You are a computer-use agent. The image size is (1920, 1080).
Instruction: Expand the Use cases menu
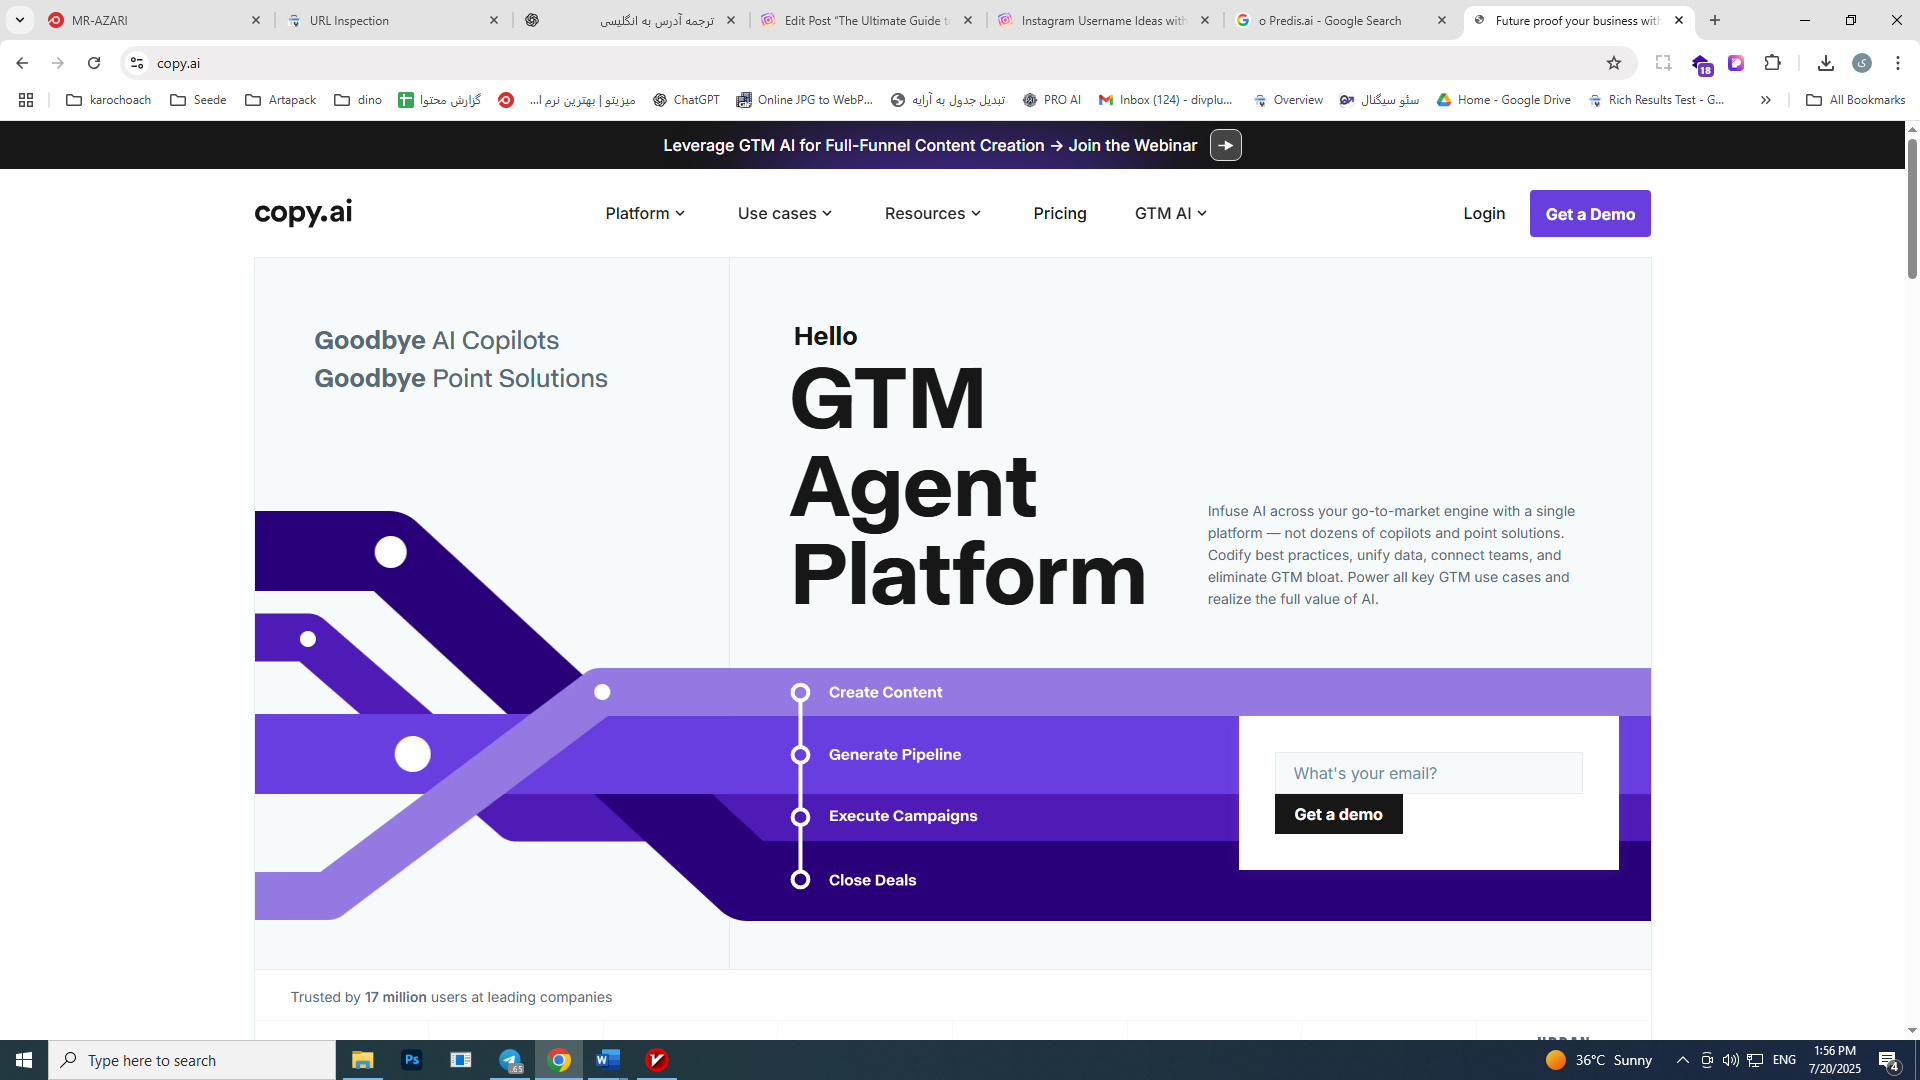(x=785, y=213)
